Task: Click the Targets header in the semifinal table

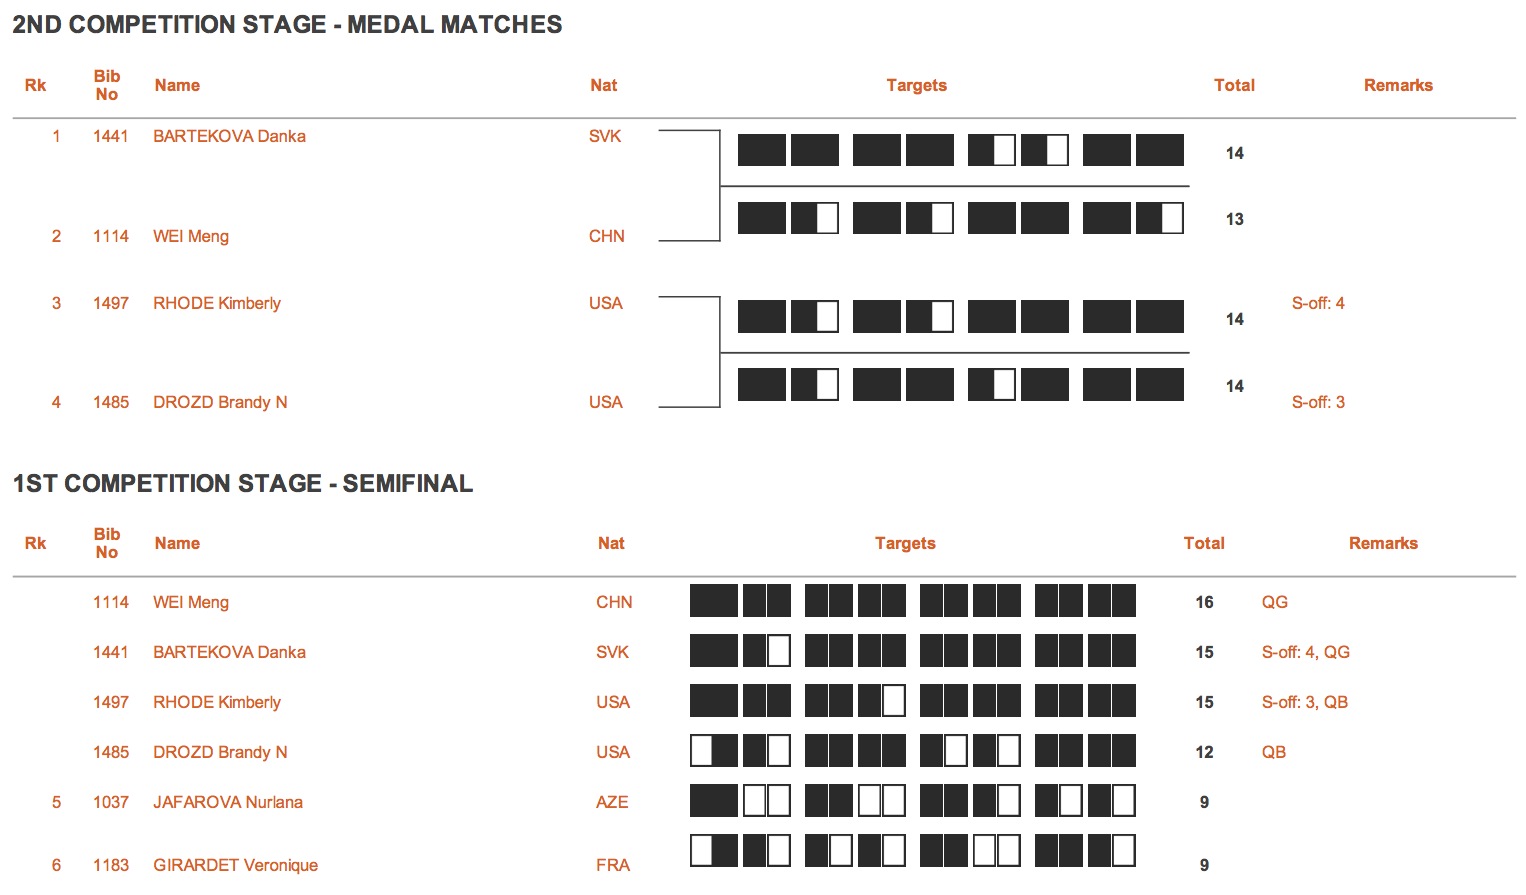Action: 905,543
